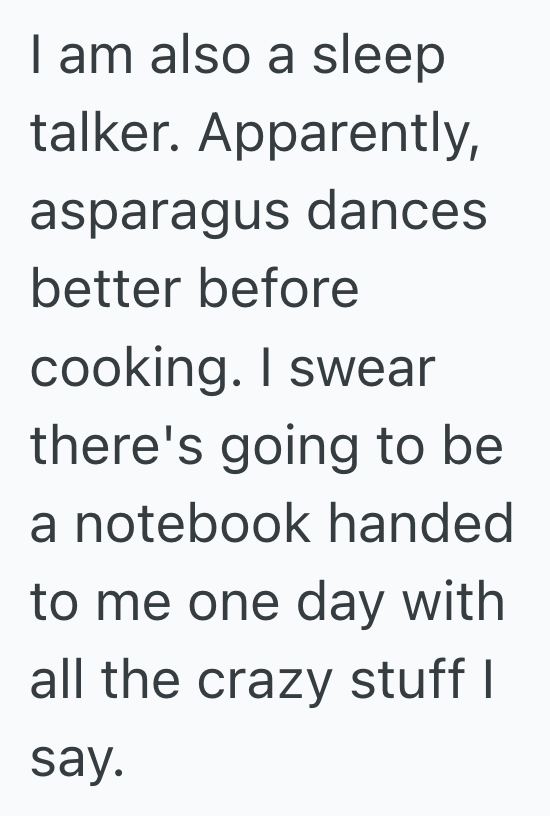Click the word "better"
This screenshot has height=816, width=550.
pos(106,288)
